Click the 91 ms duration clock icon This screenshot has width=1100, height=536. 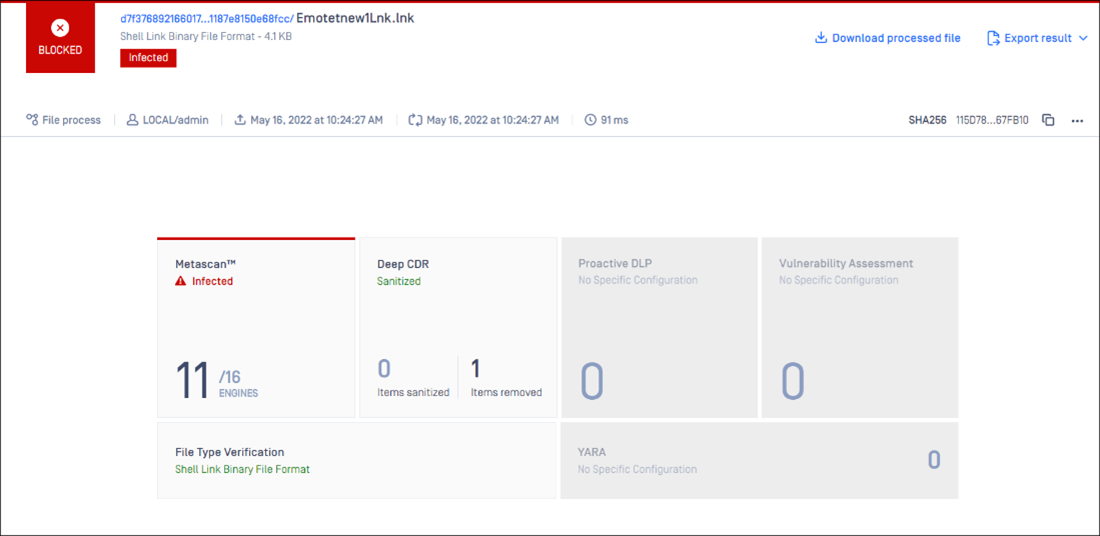[591, 120]
